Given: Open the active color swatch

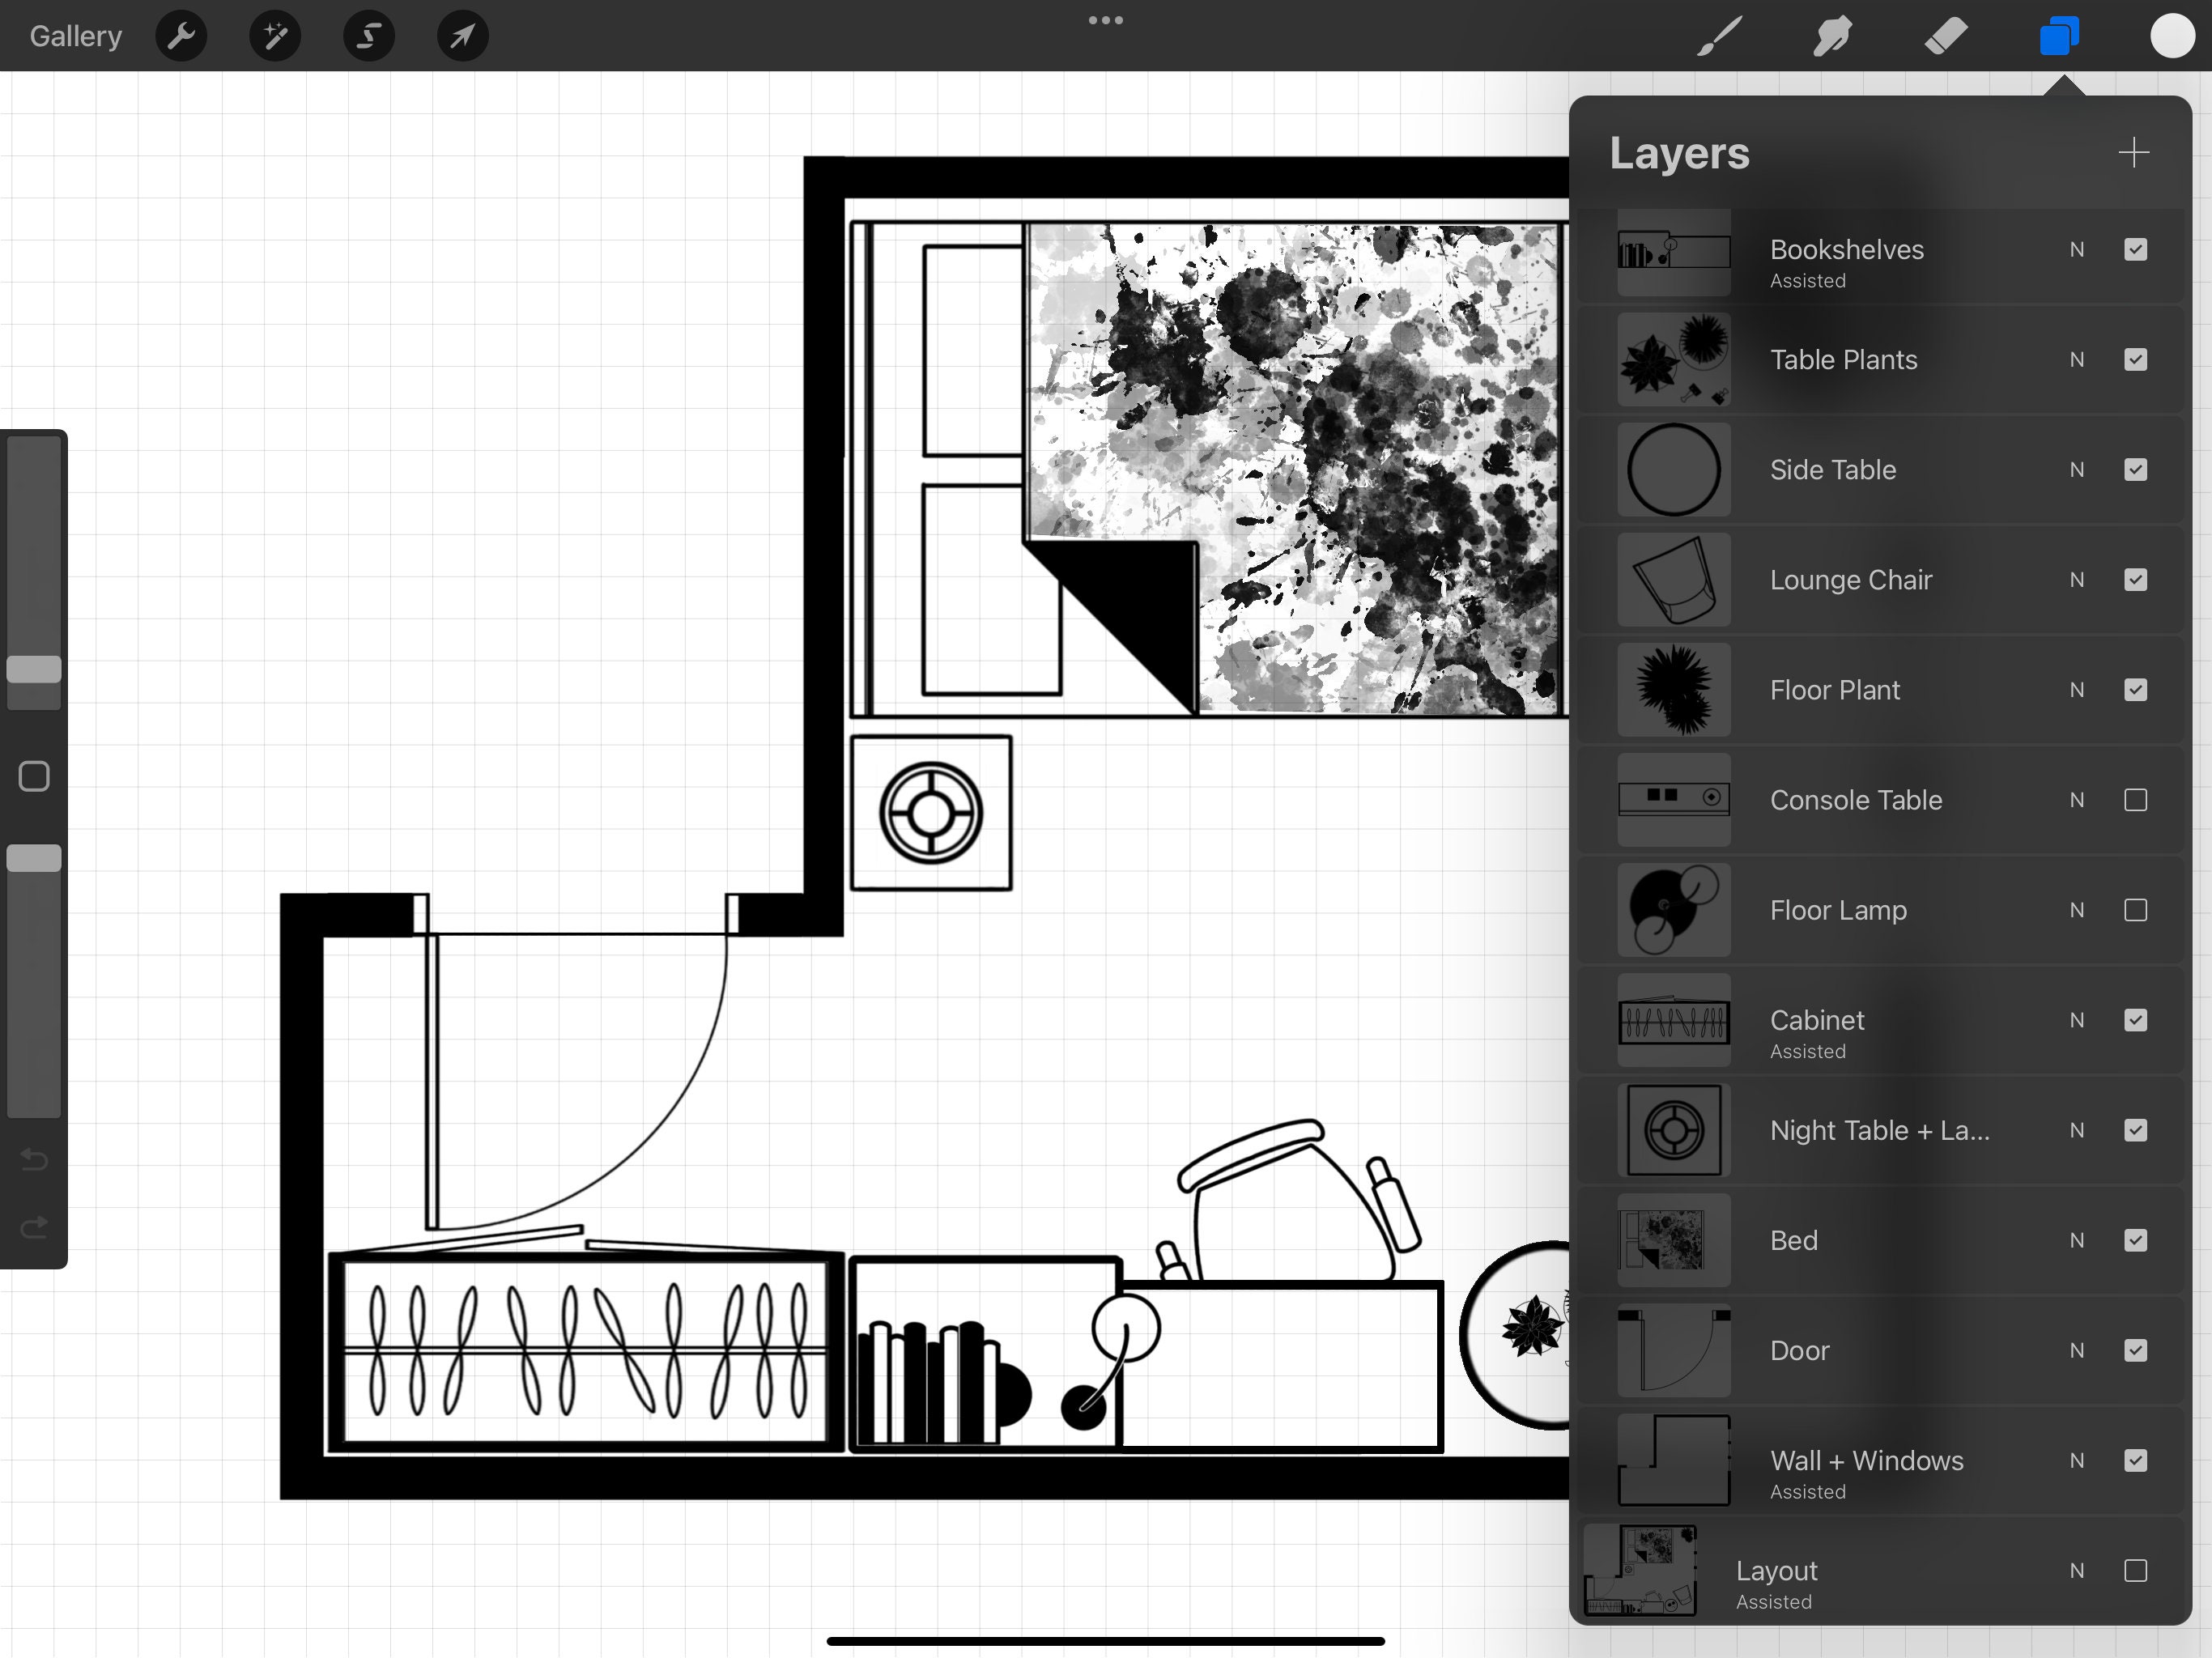Looking at the screenshot, I should [2172, 35].
